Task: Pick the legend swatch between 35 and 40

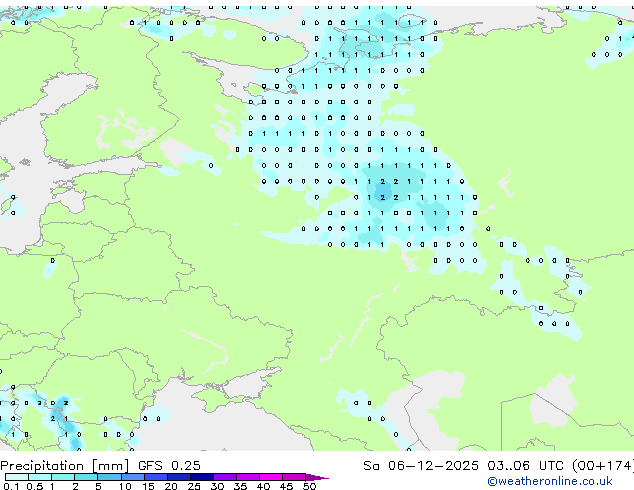Action: click(248, 477)
